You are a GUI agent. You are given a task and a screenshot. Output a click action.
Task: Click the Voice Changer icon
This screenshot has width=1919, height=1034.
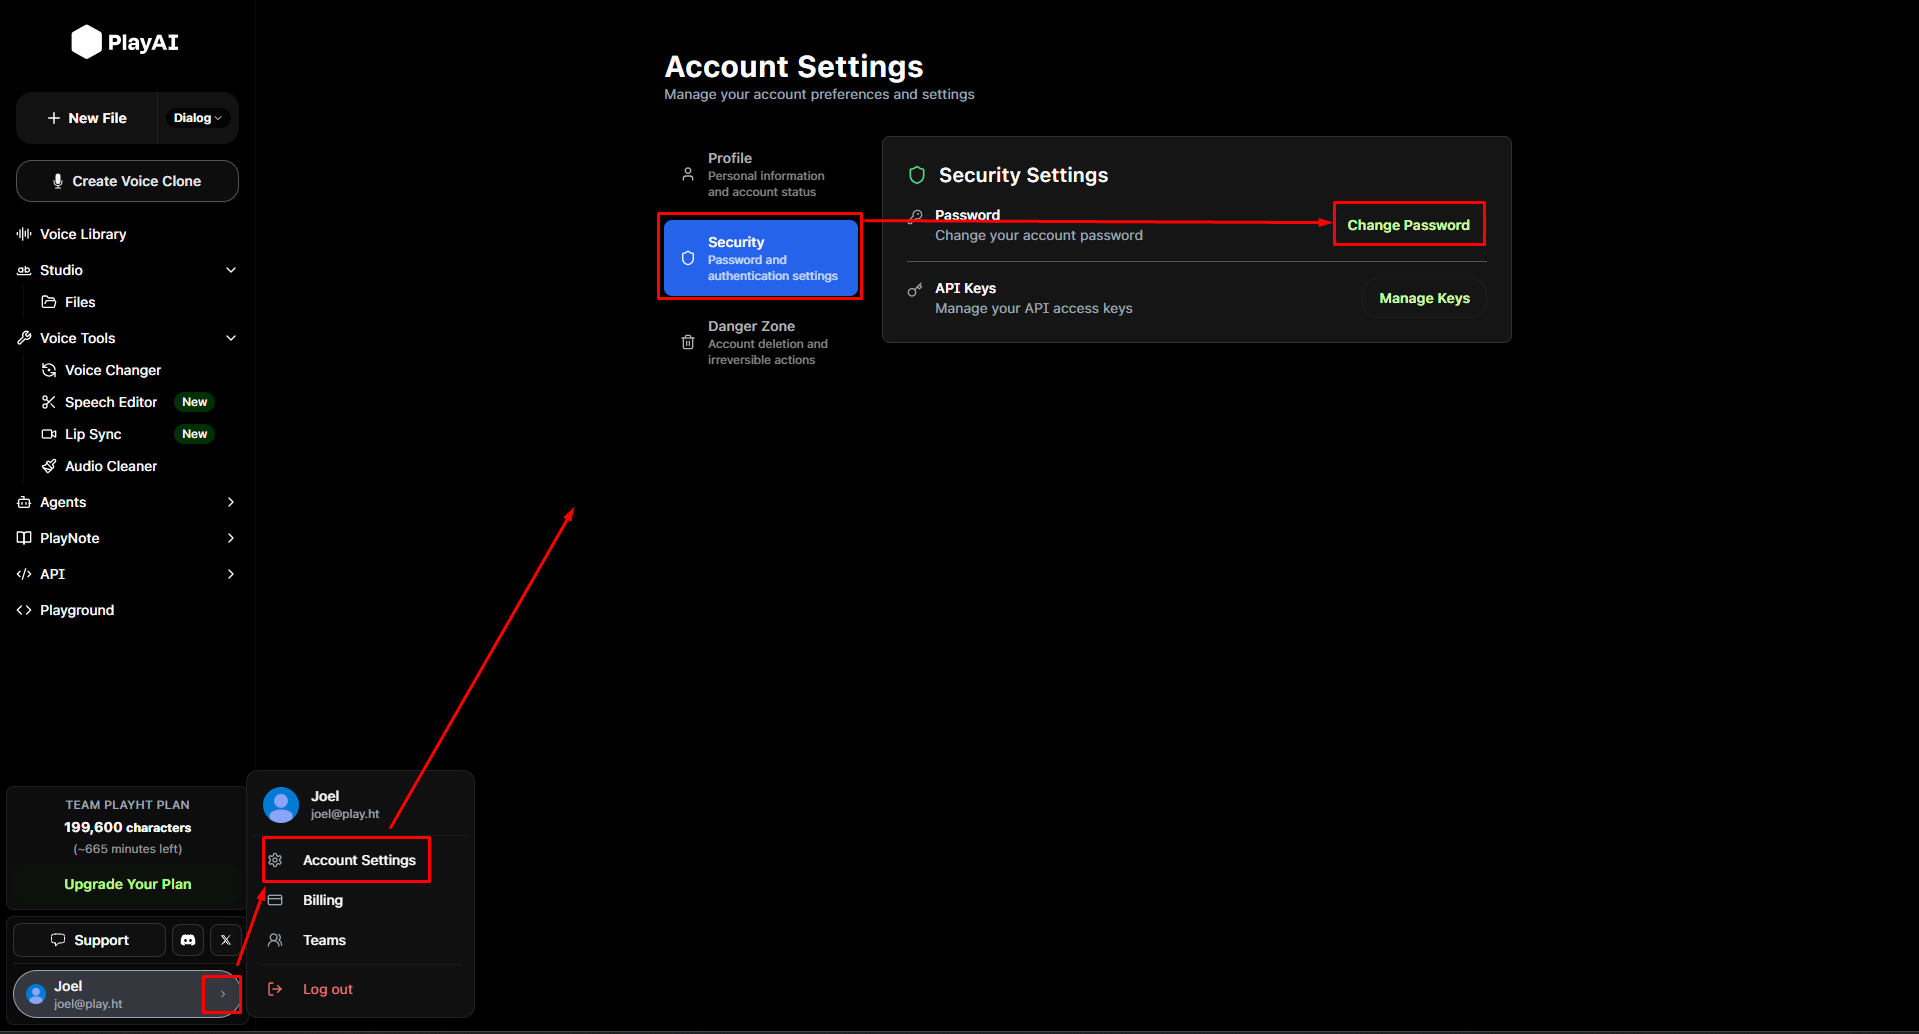click(x=48, y=370)
